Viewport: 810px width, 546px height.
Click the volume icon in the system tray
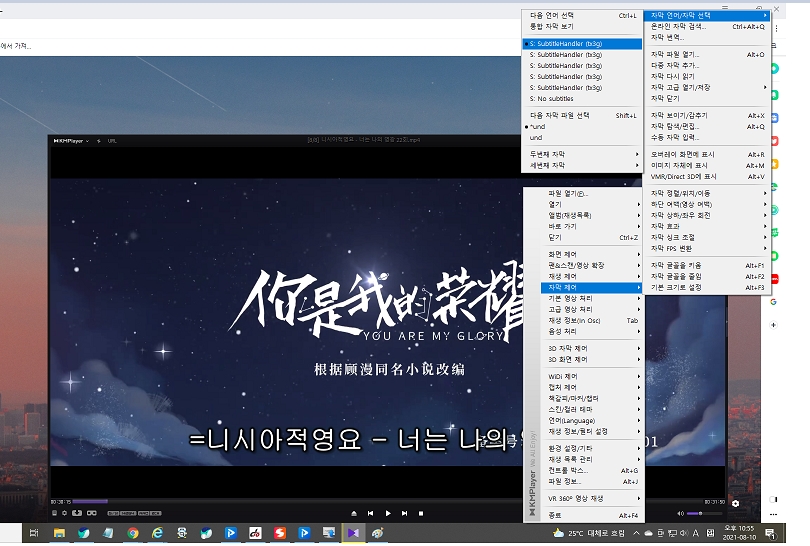pyautogui.click(x=684, y=533)
